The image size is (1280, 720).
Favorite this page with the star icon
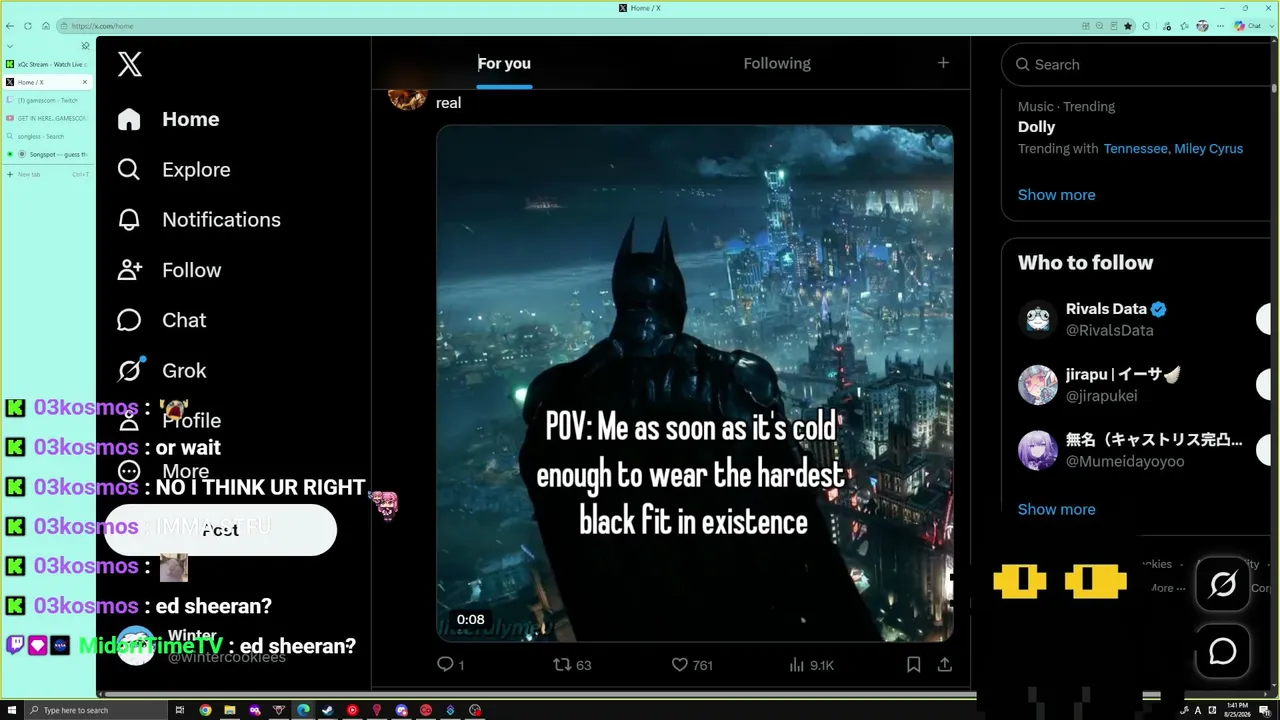(1129, 26)
